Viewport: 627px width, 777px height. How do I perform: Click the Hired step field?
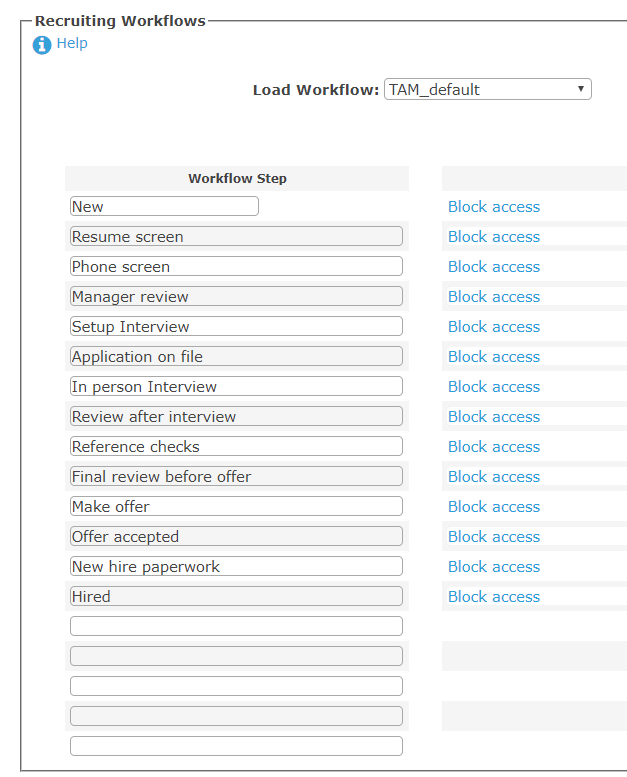click(x=236, y=596)
